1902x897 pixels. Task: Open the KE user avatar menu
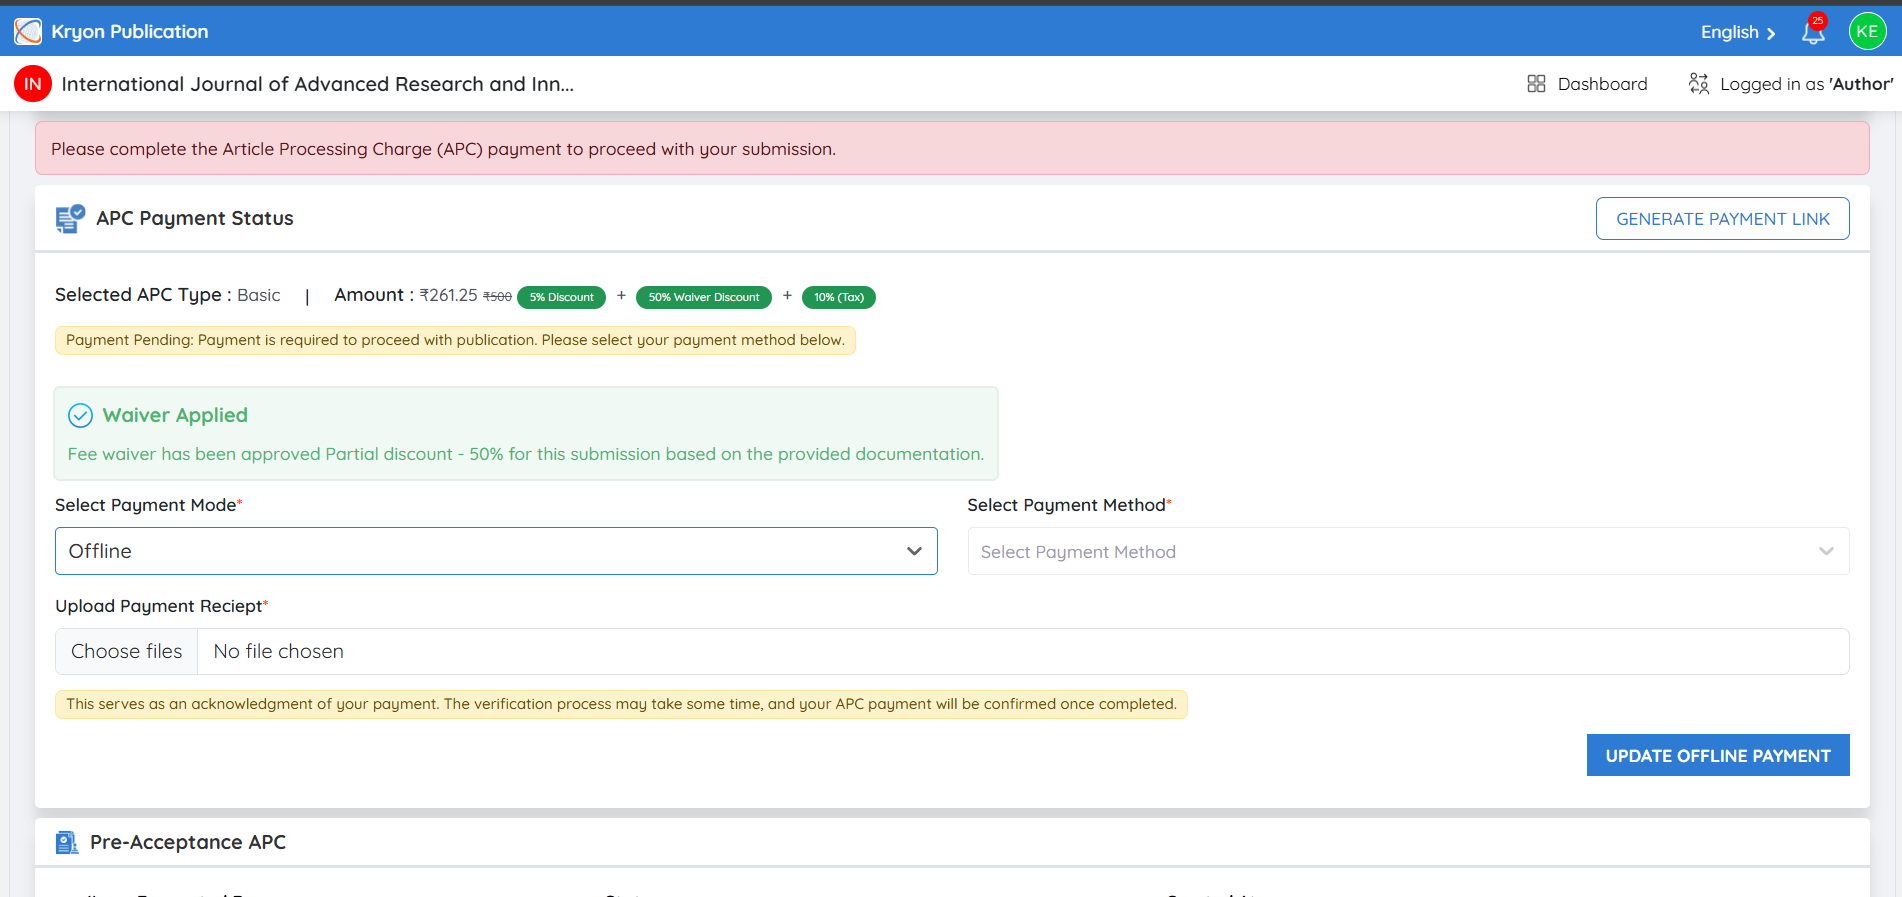pyautogui.click(x=1867, y=31)
